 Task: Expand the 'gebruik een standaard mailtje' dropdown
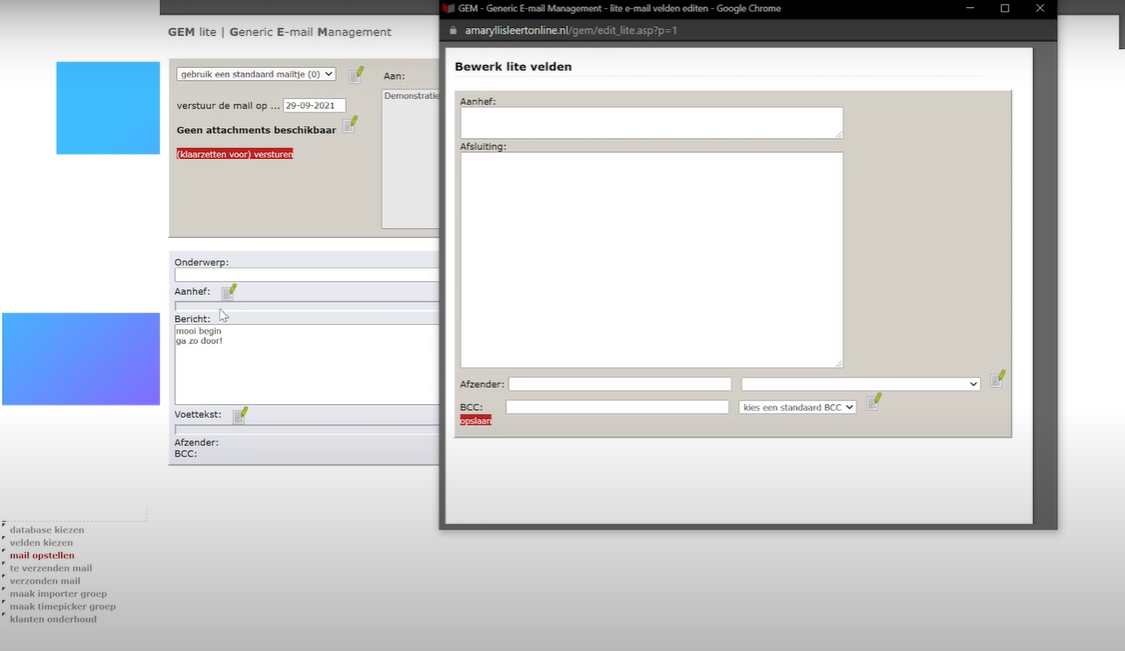pos(256,74)
